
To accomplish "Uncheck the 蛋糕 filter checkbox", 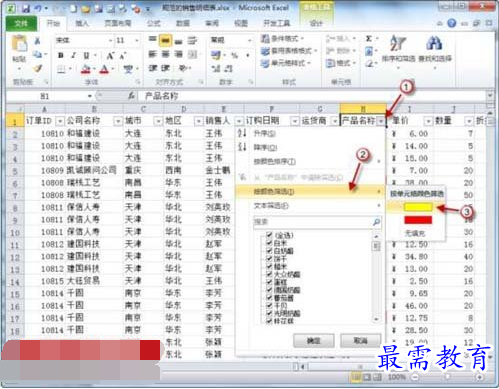I will pyautogui.click(x=269, y=282).
